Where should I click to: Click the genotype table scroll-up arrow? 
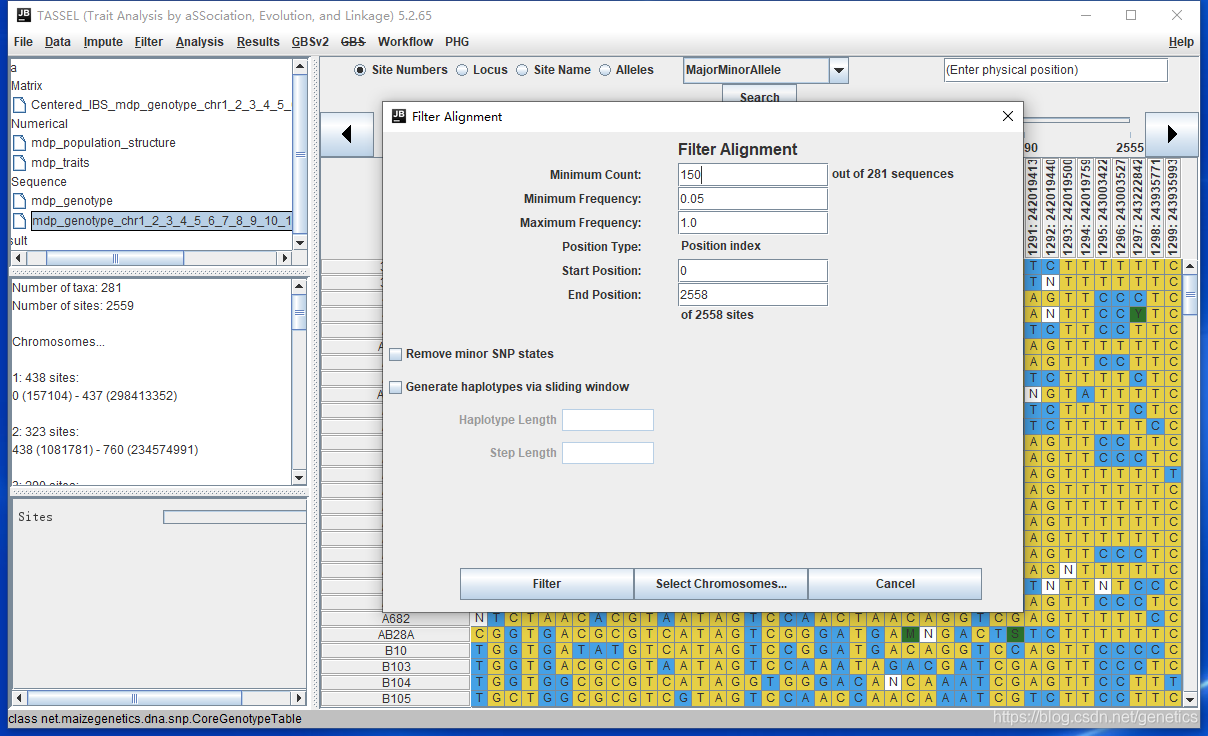point(1190,266)
